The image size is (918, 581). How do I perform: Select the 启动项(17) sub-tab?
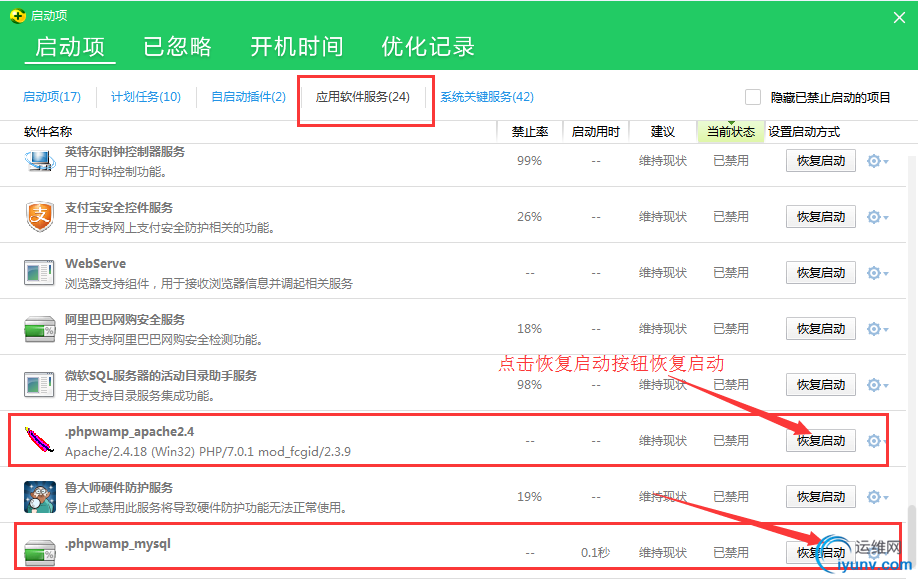pos(52,97)
